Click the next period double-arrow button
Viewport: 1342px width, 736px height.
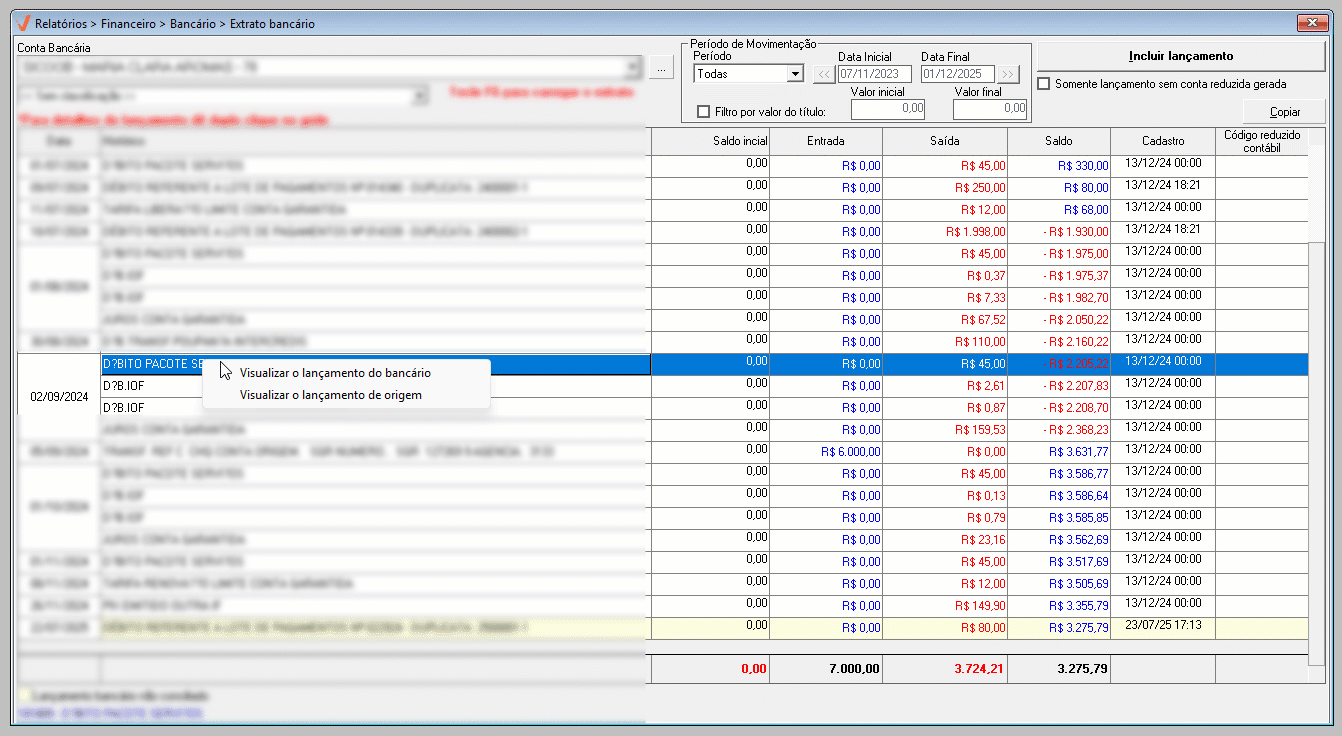(x=1008, y=74)
